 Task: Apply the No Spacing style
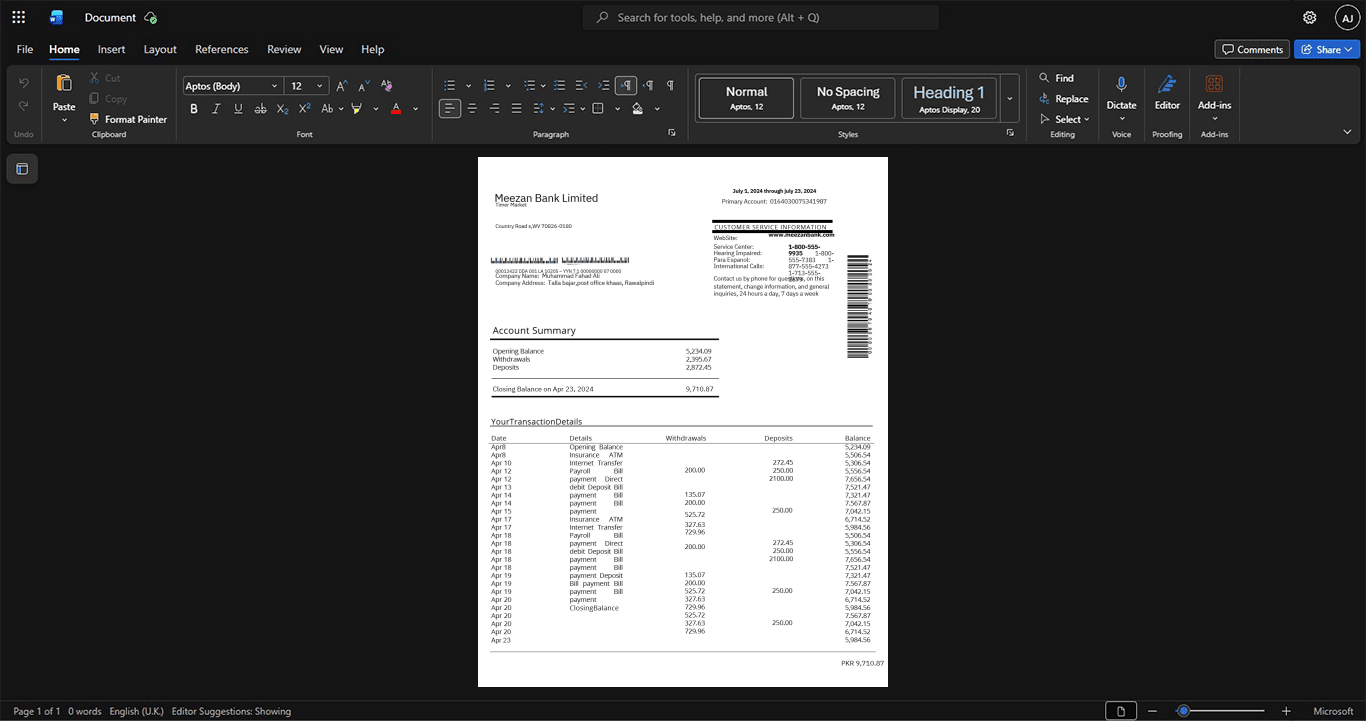(848, 99)
